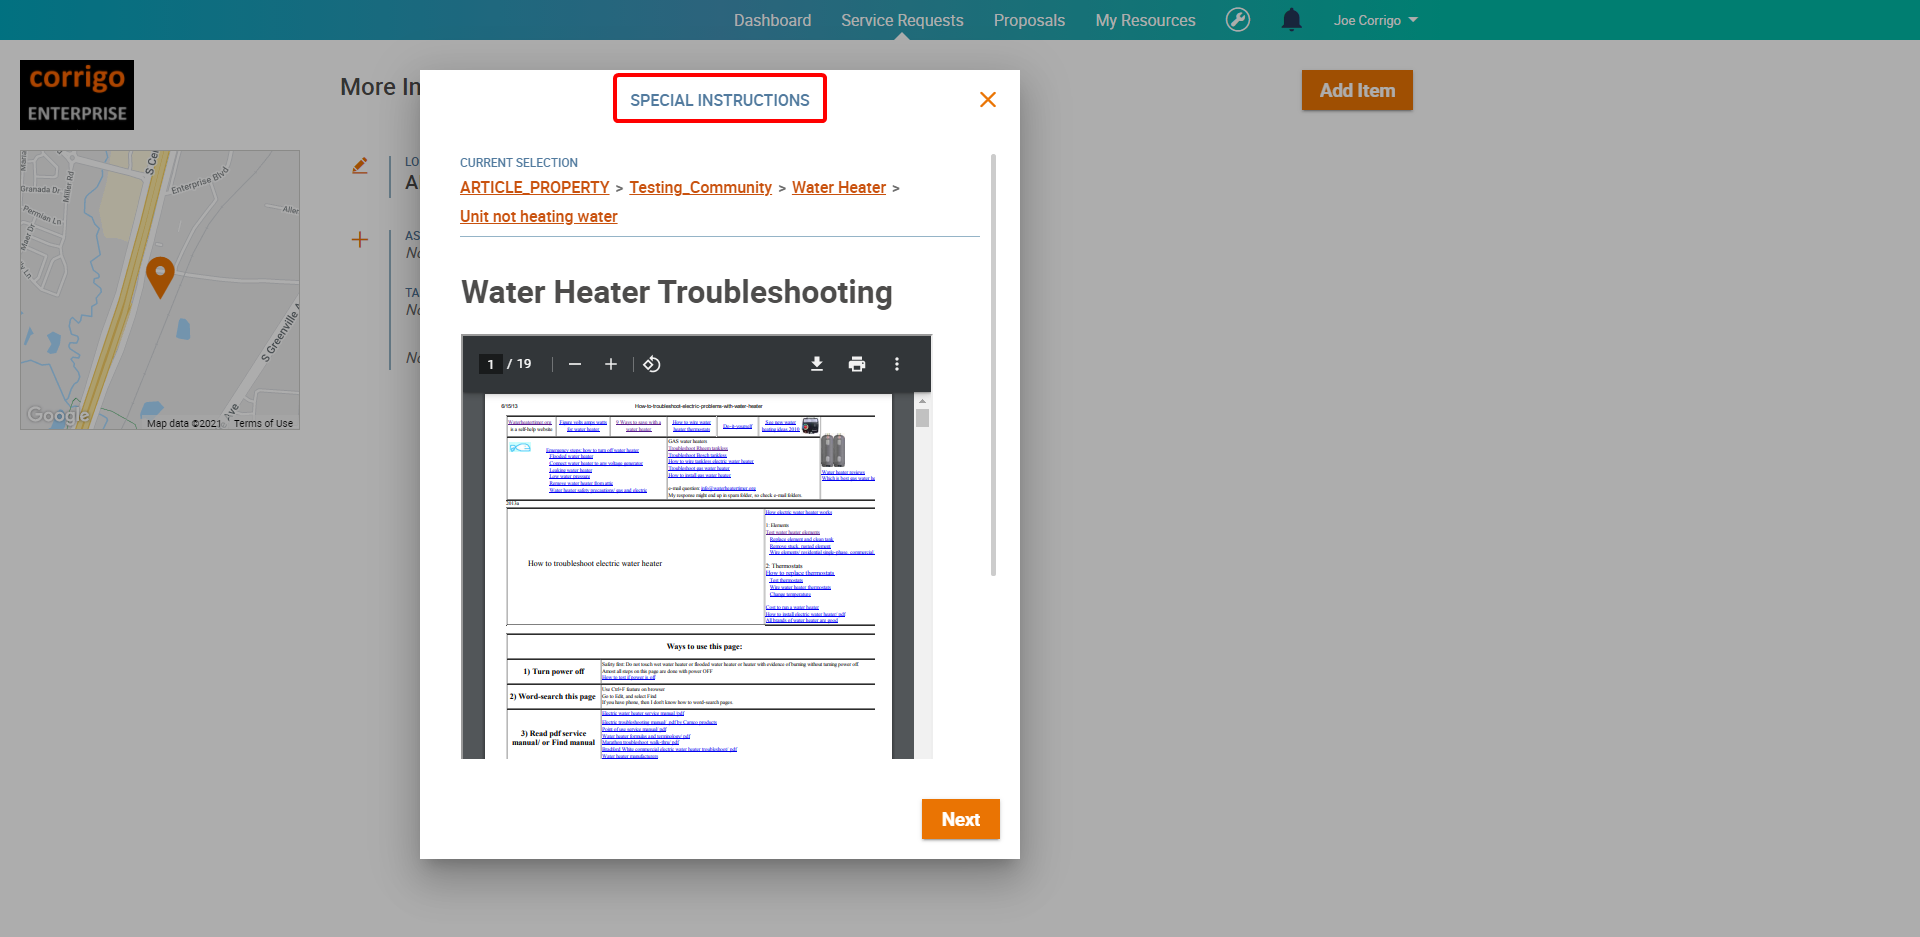Follow the ARTICLE_PROPERTY breadcrumb link
This screenshot has height=937, width=1920.
click(534, 188)
